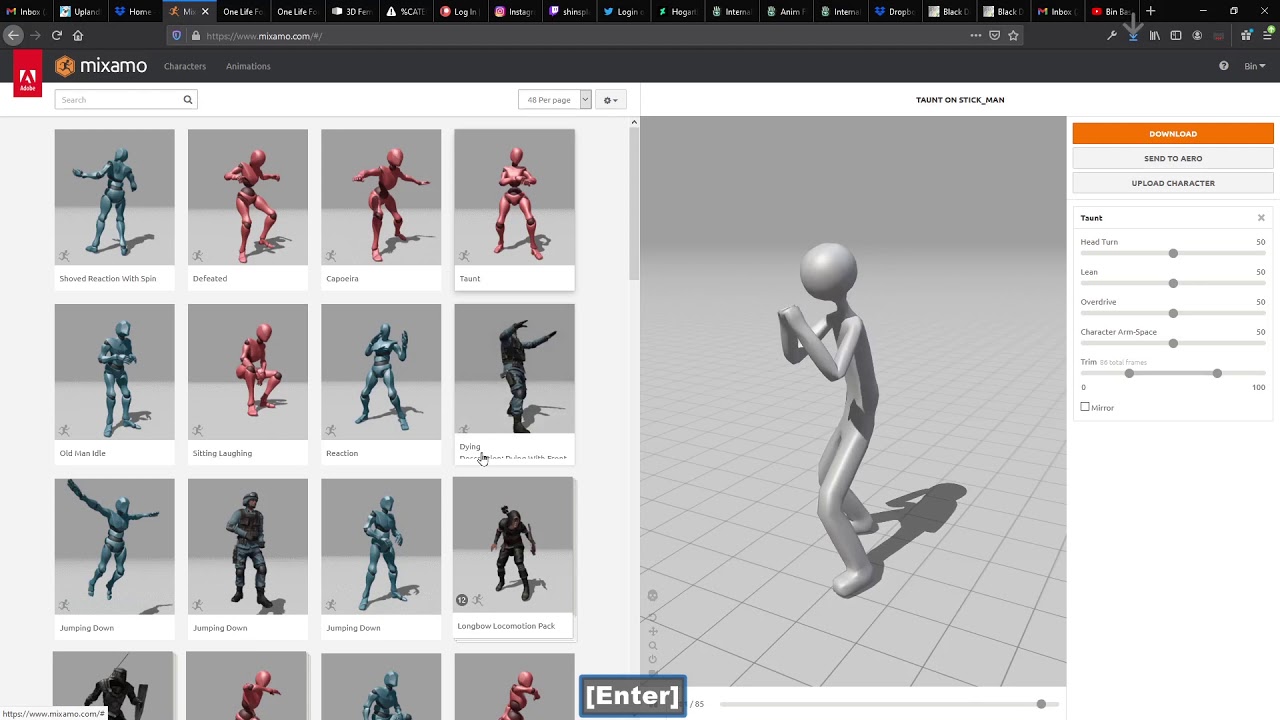
Task: Select the zoom camera icon in viewport
Action: pos(653,646)
